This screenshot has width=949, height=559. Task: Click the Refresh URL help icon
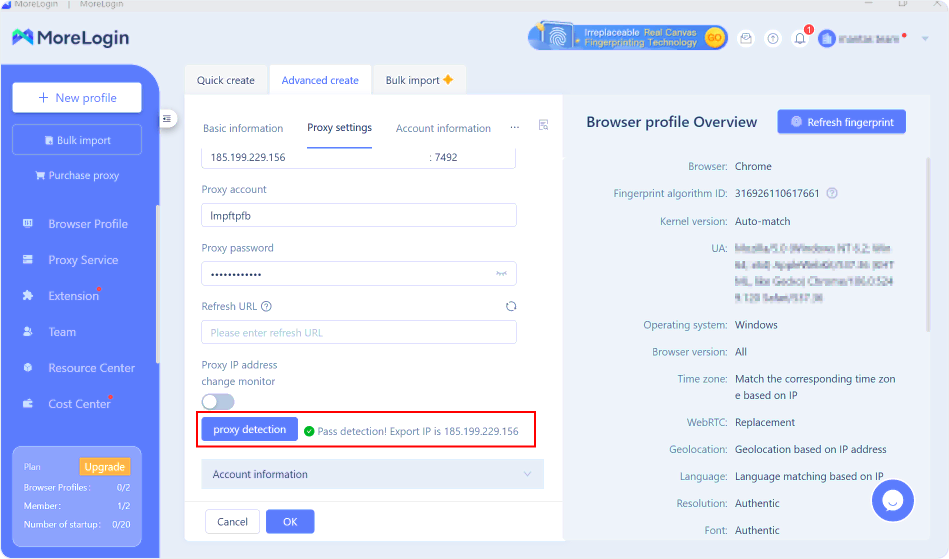tap(266, 306)
